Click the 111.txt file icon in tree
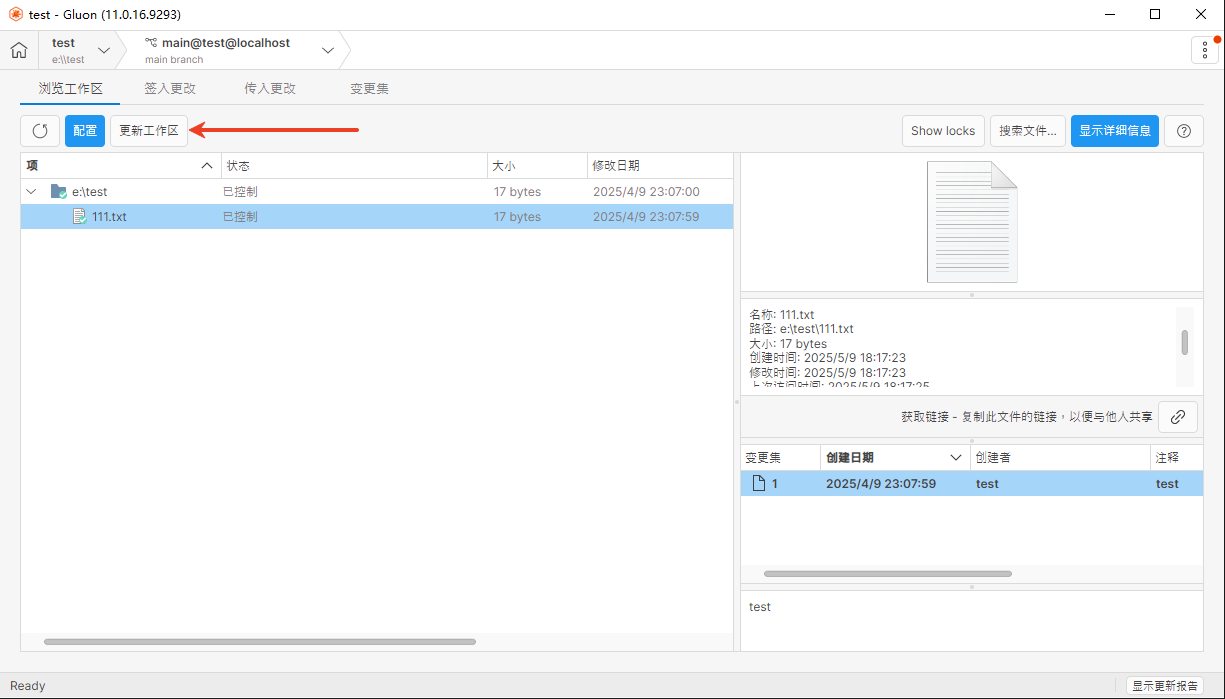1225x699 pixels. (79, 217)
